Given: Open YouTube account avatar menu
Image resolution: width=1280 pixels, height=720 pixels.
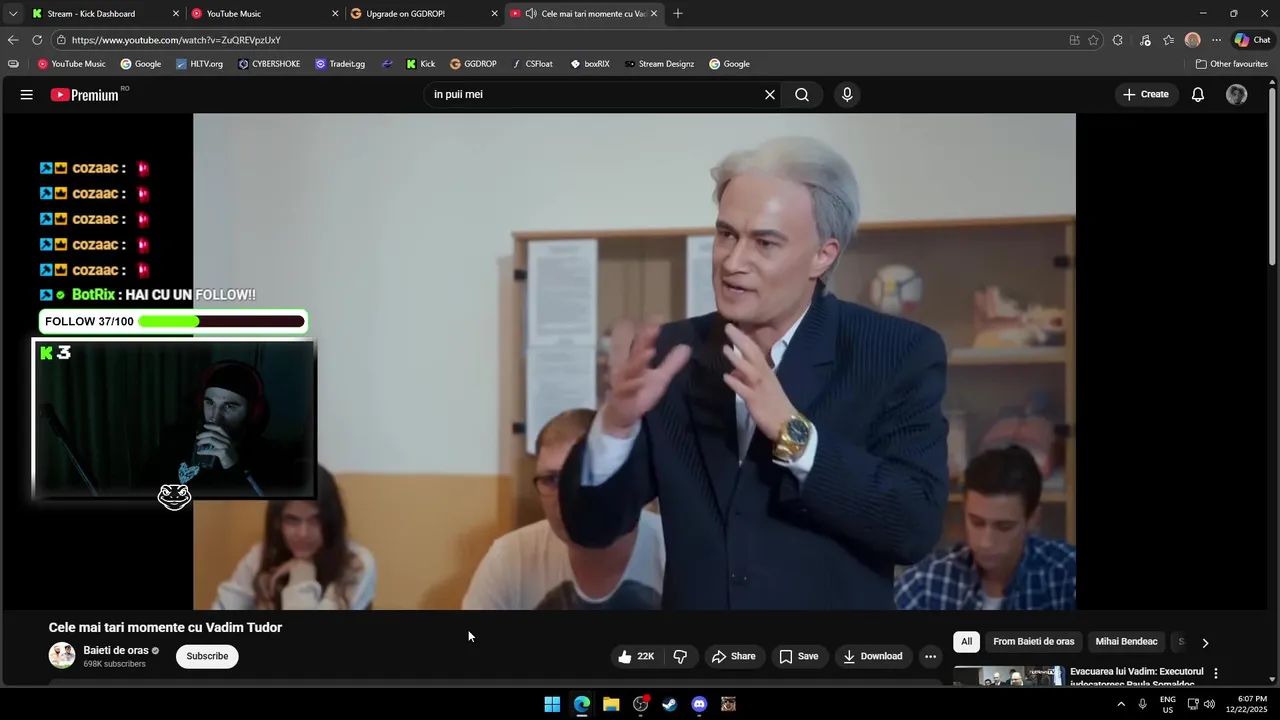Looking at the screenshot, I should [x=1237, y=95].
